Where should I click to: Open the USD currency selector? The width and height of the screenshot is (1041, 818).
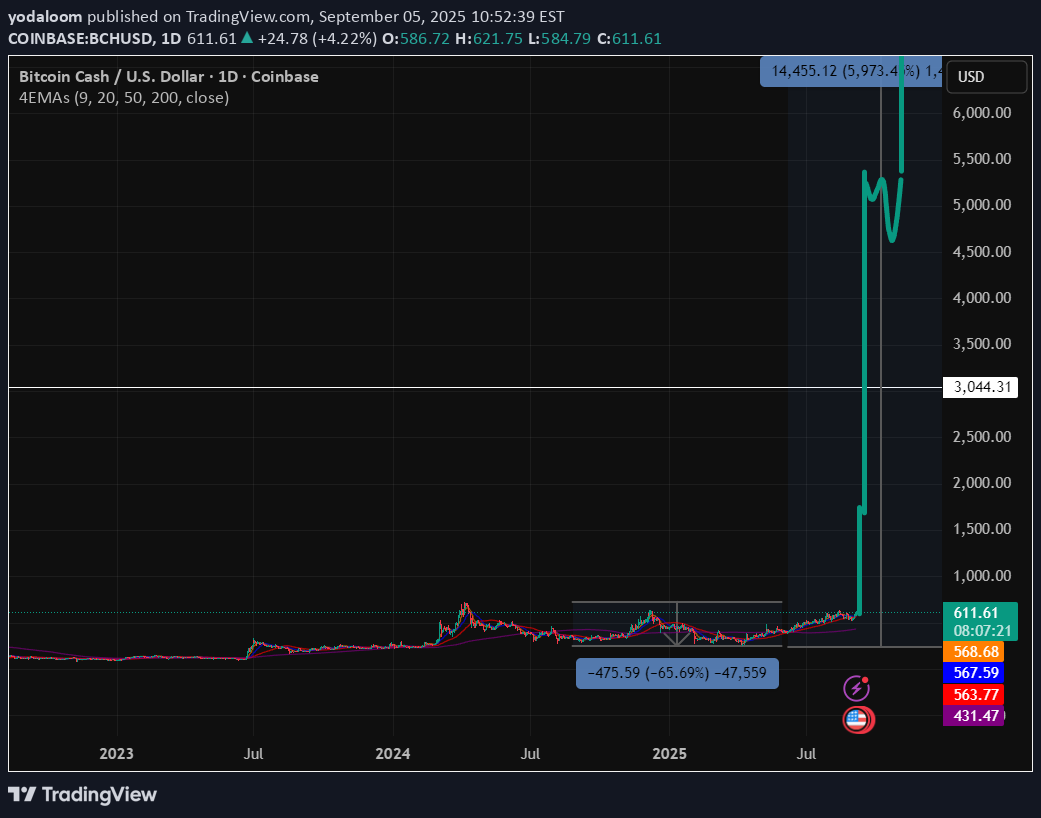[x=986, y=77]
